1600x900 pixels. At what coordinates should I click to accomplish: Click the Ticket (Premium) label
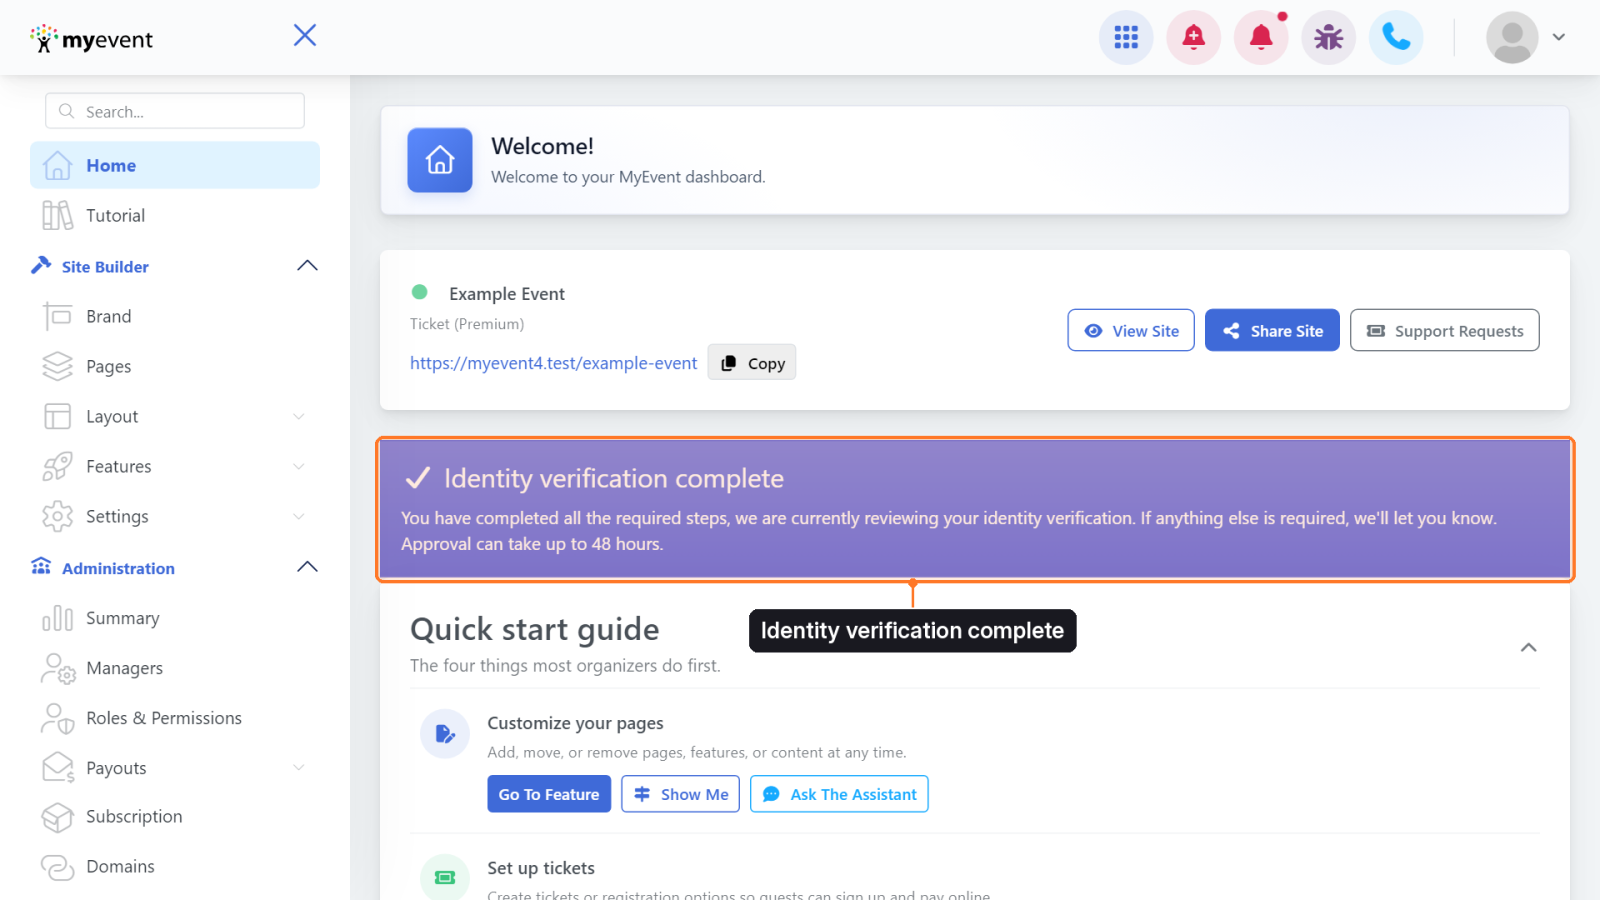tap(467, 324)
